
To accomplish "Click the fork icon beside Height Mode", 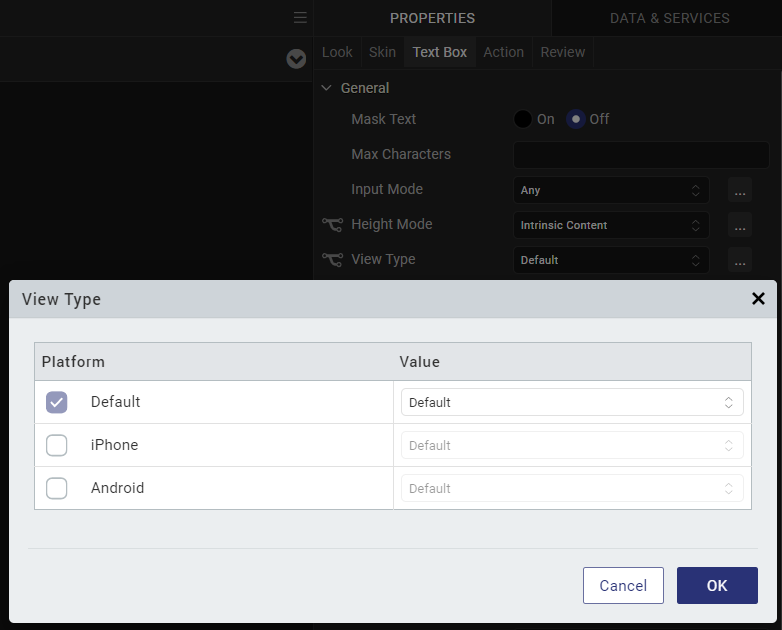I will pos(332,224).
